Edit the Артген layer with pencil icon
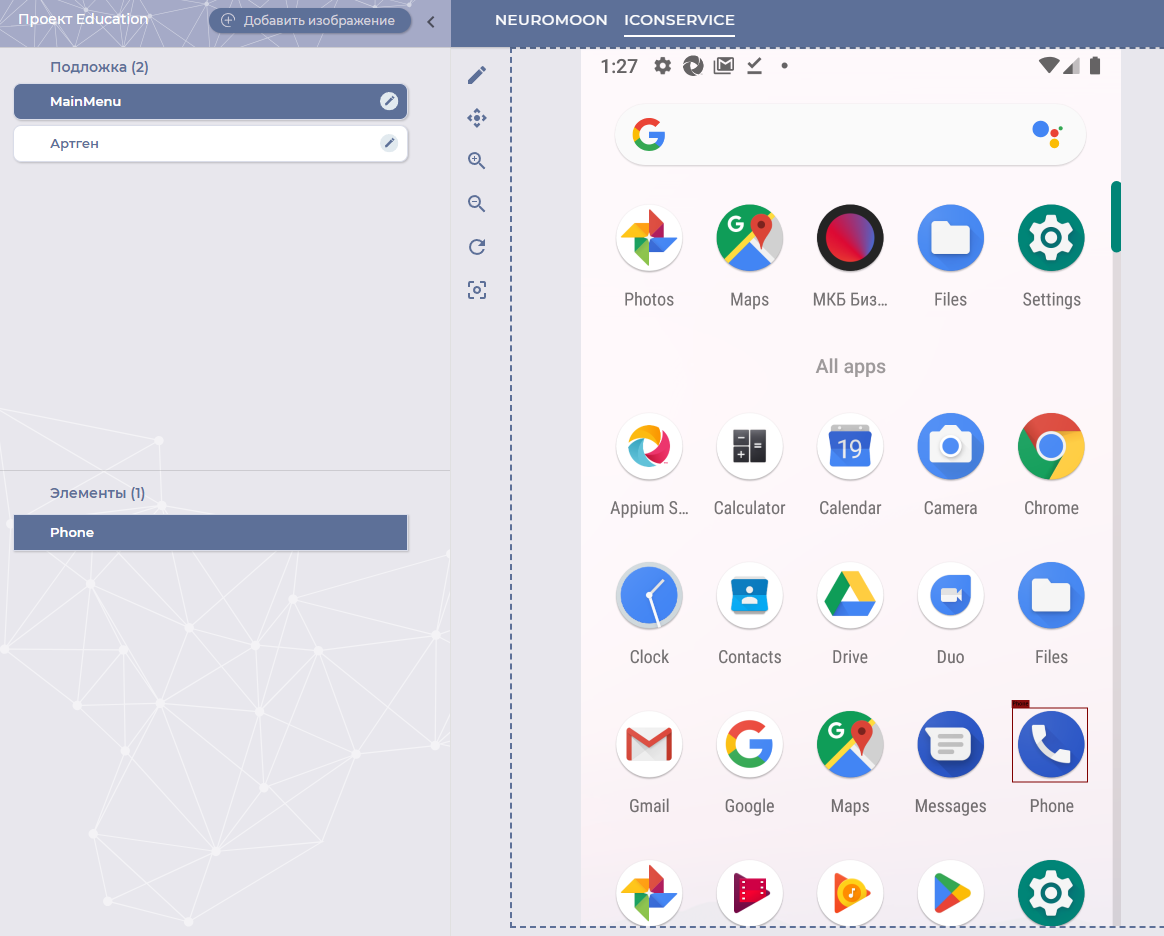 389,143
